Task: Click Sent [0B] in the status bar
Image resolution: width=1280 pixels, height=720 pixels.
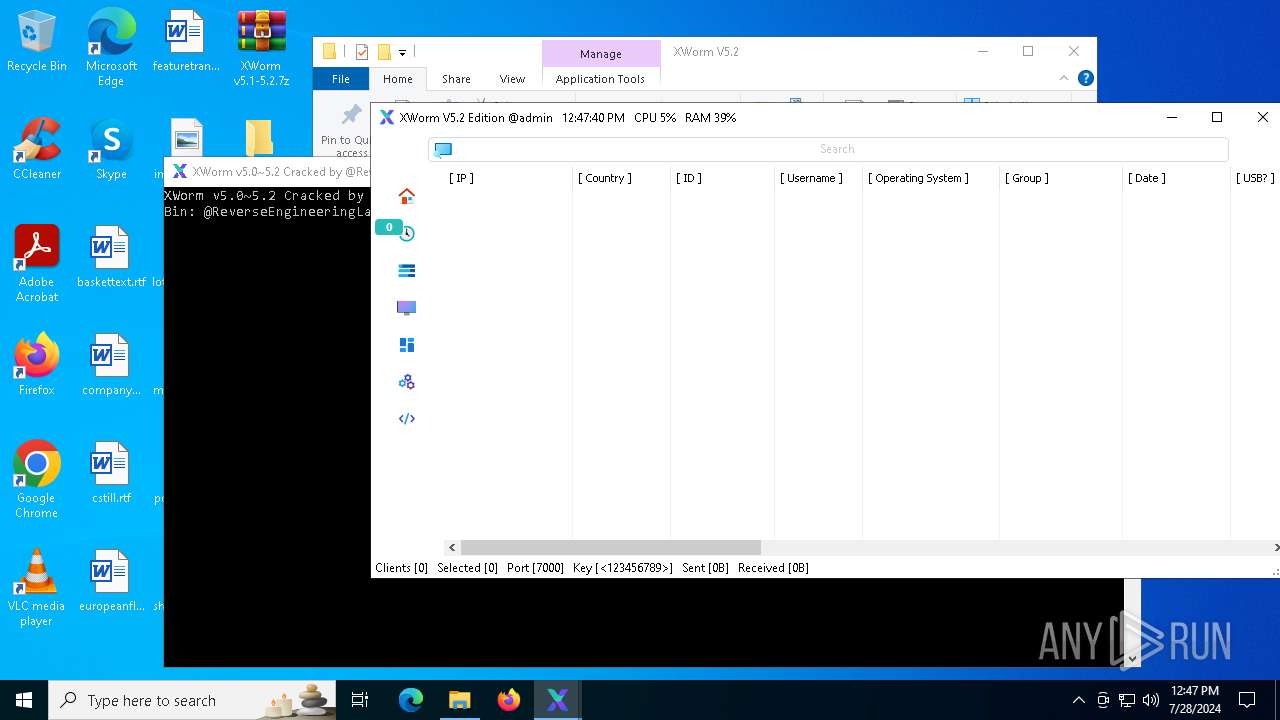Action: tap(705, 567)
